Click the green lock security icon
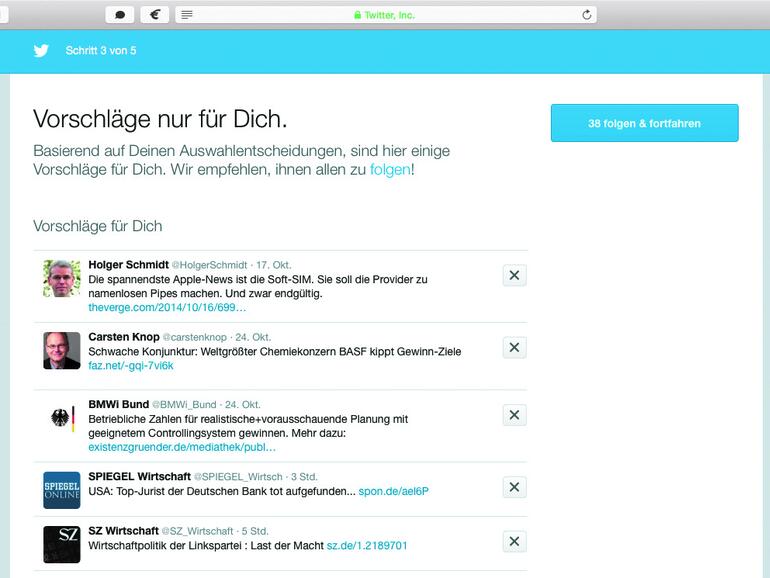The height and width of the screenshot is (578, 770). pyautogui.click(x=358, y=15)
